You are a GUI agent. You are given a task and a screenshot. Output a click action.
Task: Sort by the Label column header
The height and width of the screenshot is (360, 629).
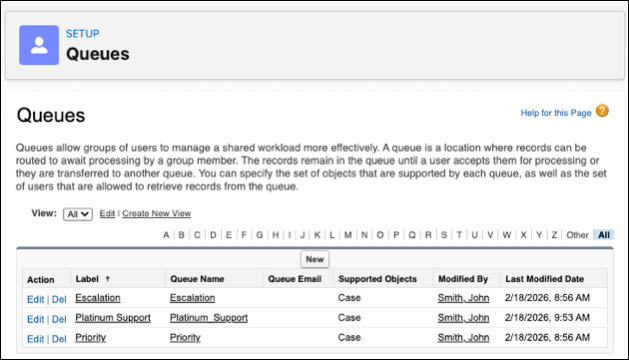coord(87,279)
